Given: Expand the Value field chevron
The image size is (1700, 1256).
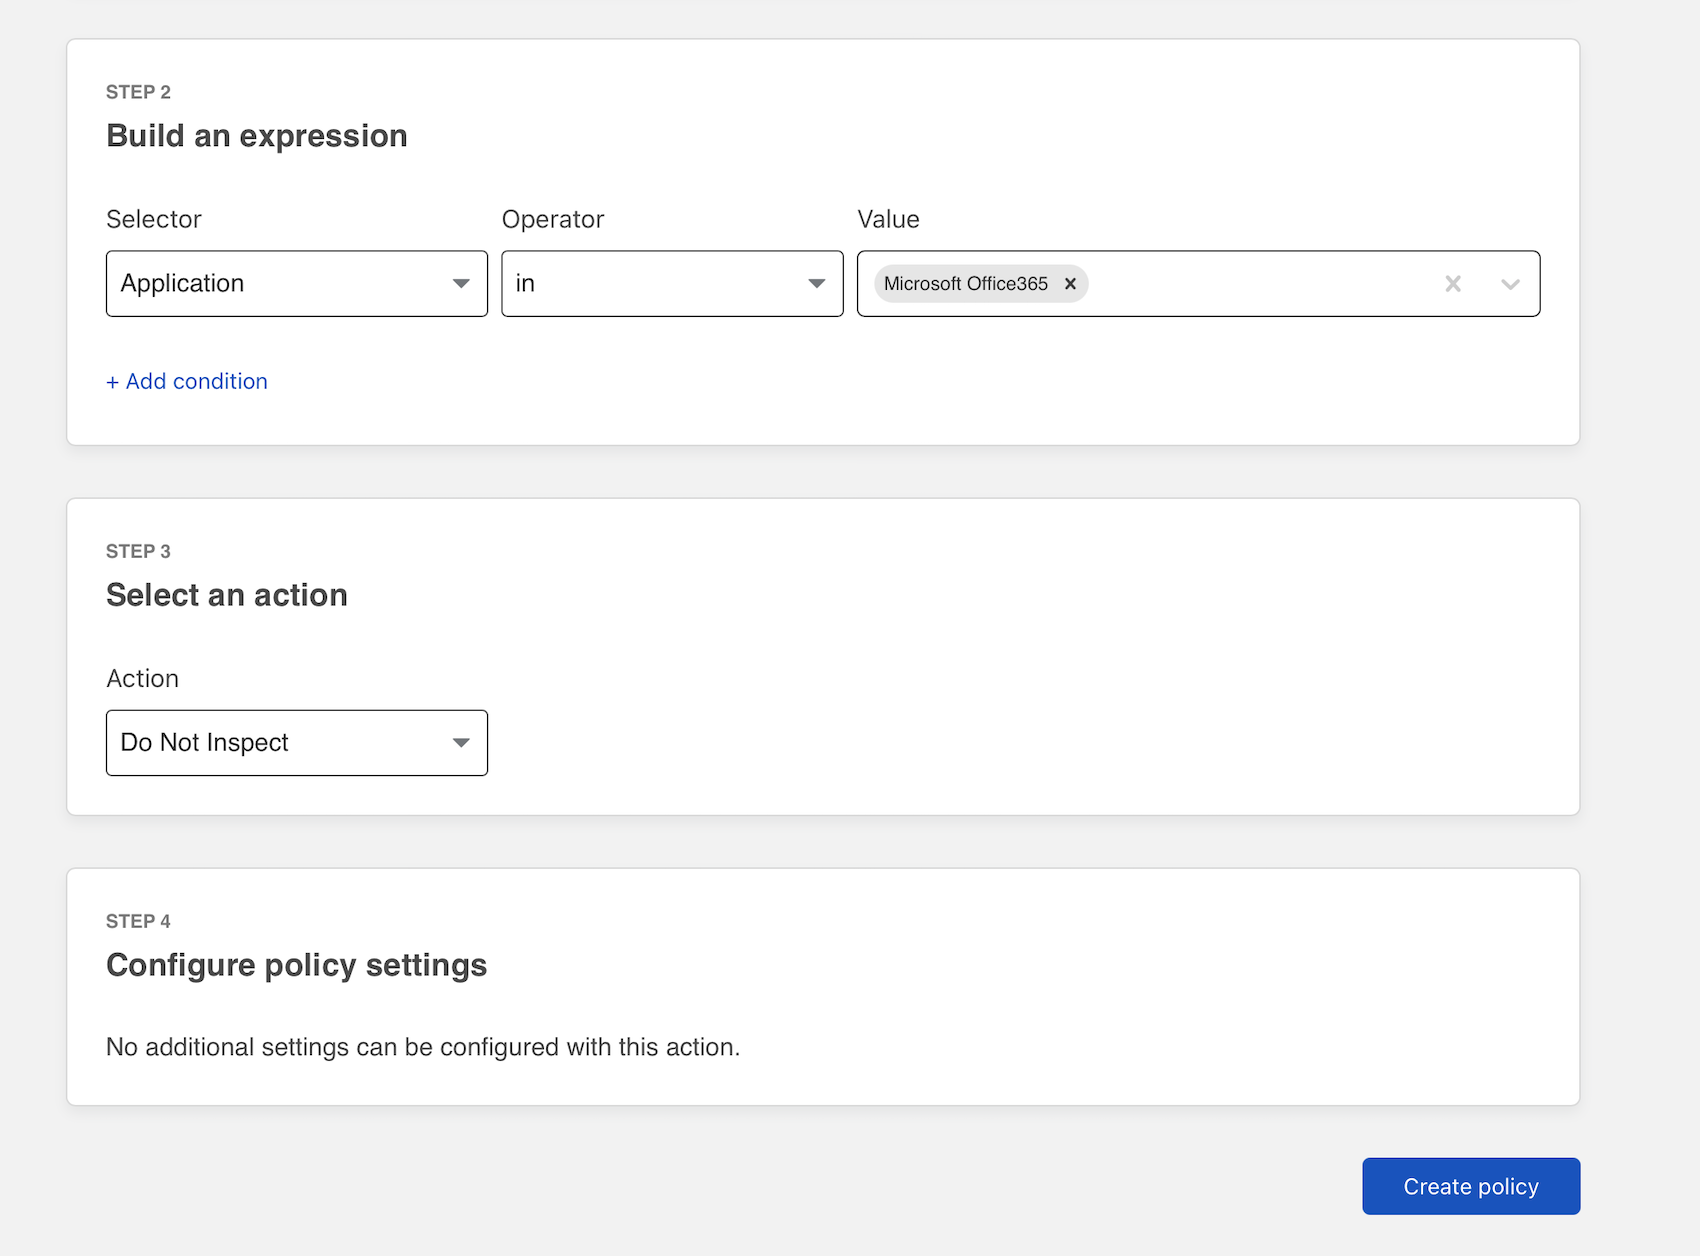Looking at the screenshot, I should pyautogui.click(x=1510, y=284).
